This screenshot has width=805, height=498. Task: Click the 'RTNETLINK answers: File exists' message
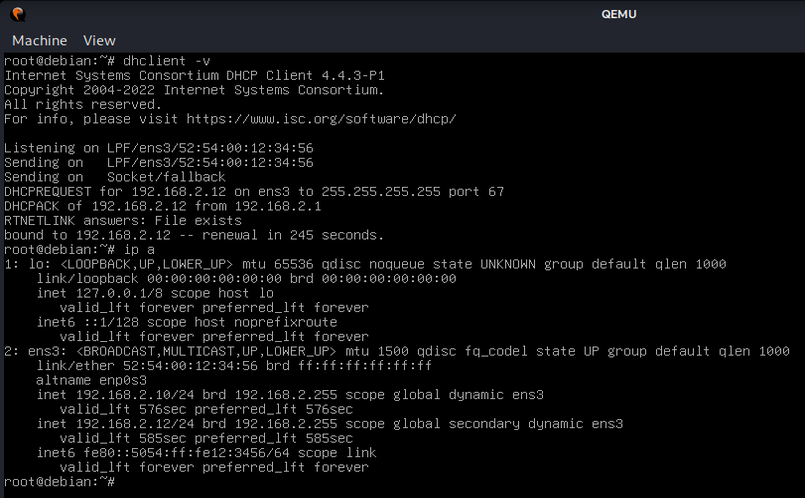[122, 220]
